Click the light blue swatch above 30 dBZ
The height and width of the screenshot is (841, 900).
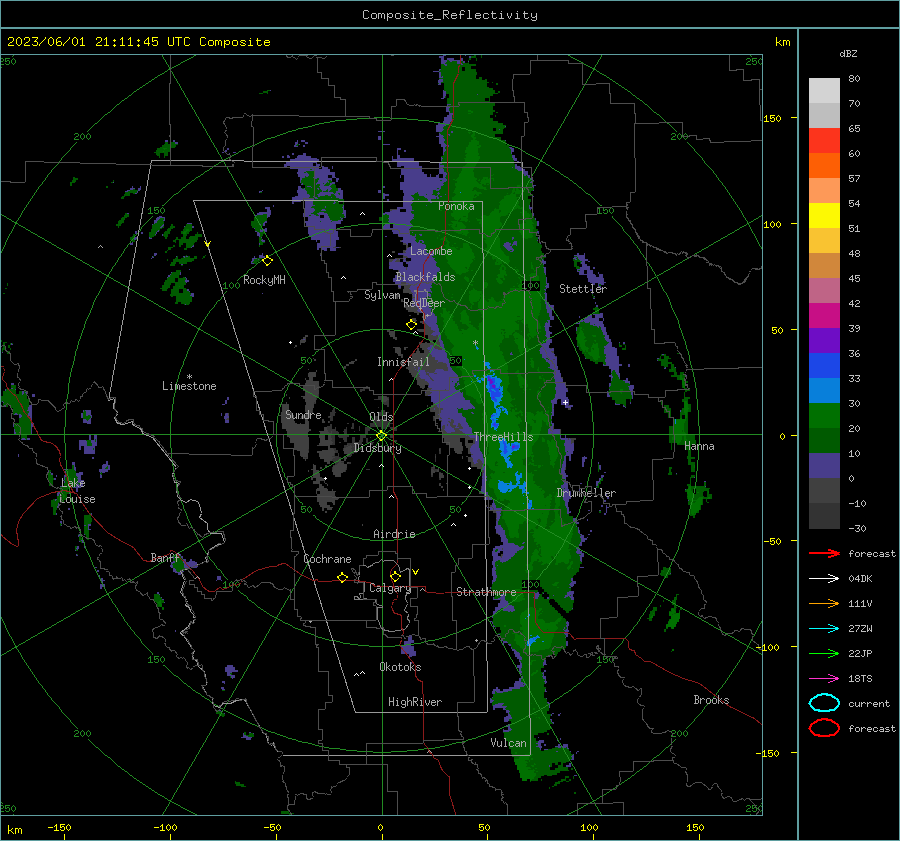tap(824, 390)
